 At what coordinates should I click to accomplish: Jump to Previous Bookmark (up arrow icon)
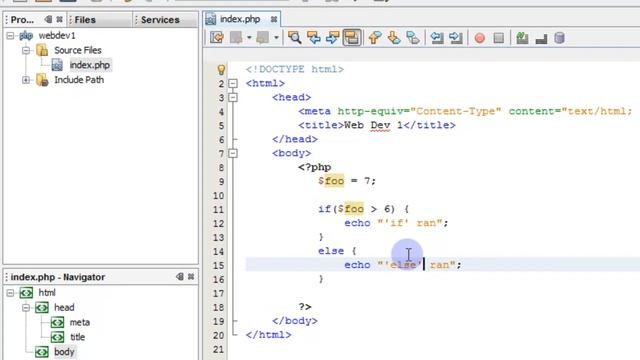point(375,38)
